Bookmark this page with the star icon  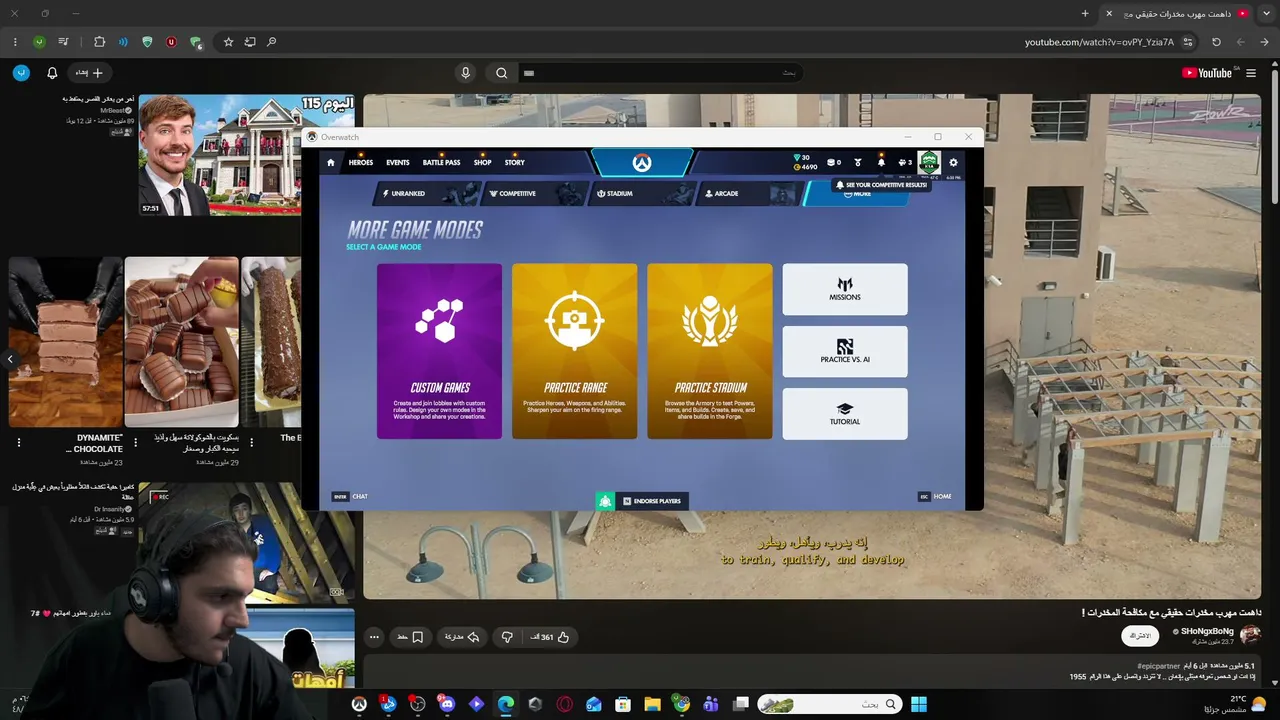(228, 42)
